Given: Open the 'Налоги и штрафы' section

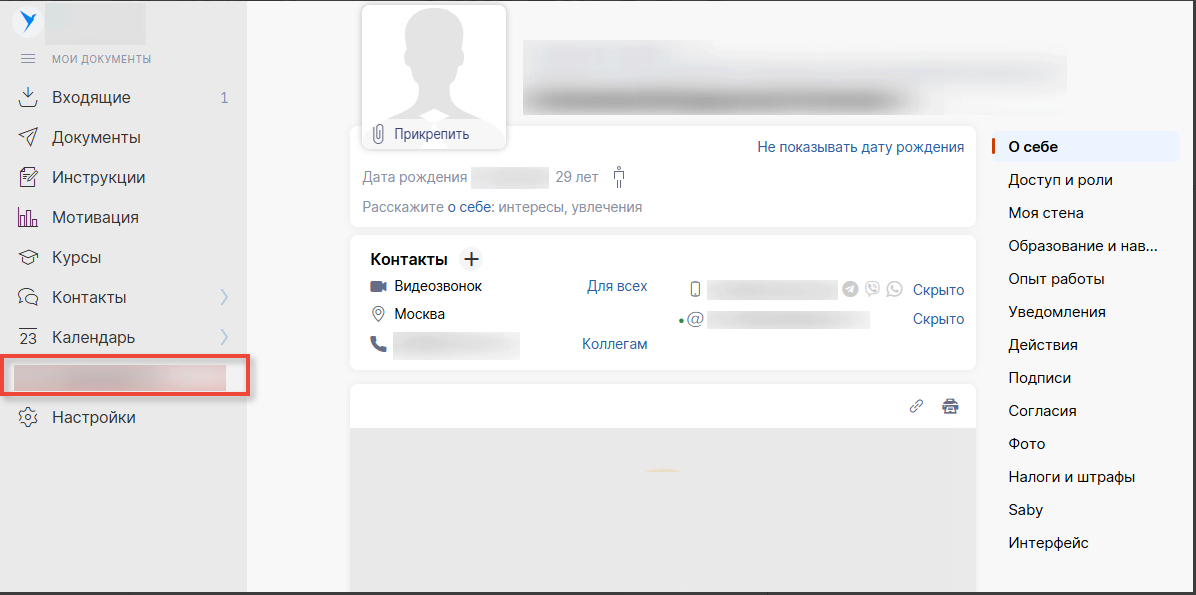Looking at the screenshot, I should (x=1071, y=477).
